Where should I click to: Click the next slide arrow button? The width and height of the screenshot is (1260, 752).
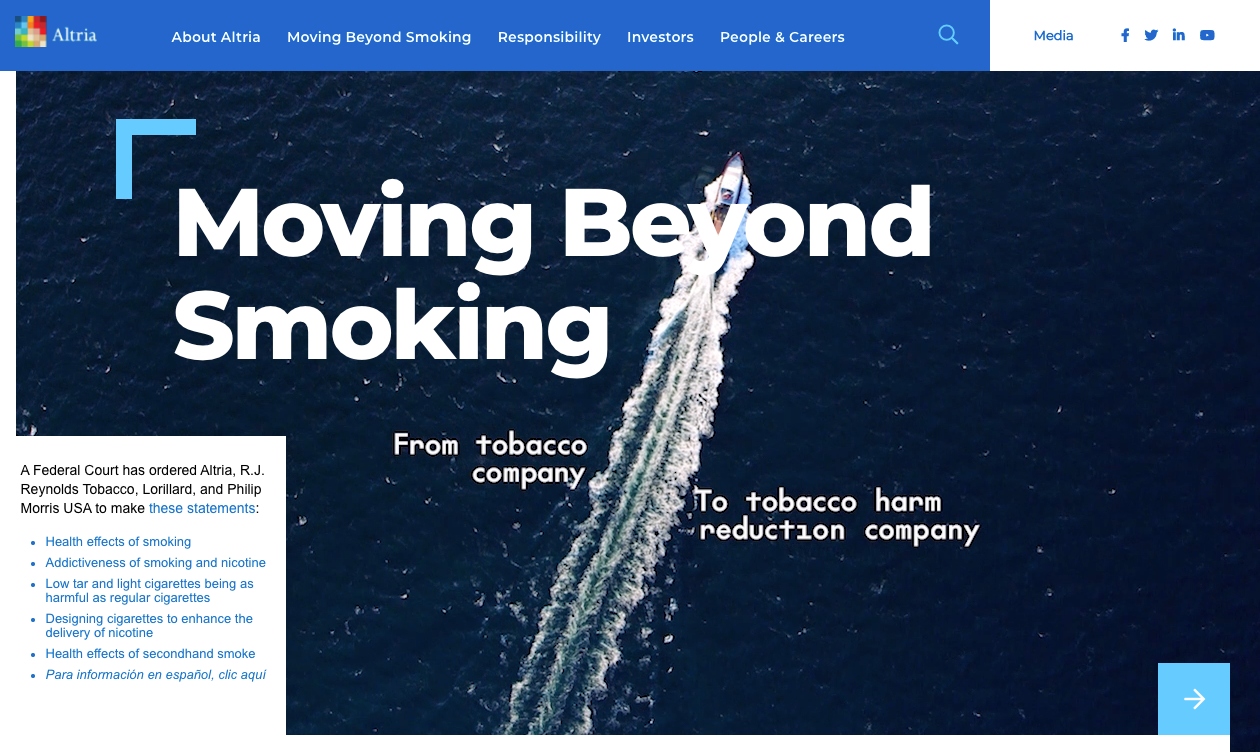pyautogui.click(x=1194, y=699)
